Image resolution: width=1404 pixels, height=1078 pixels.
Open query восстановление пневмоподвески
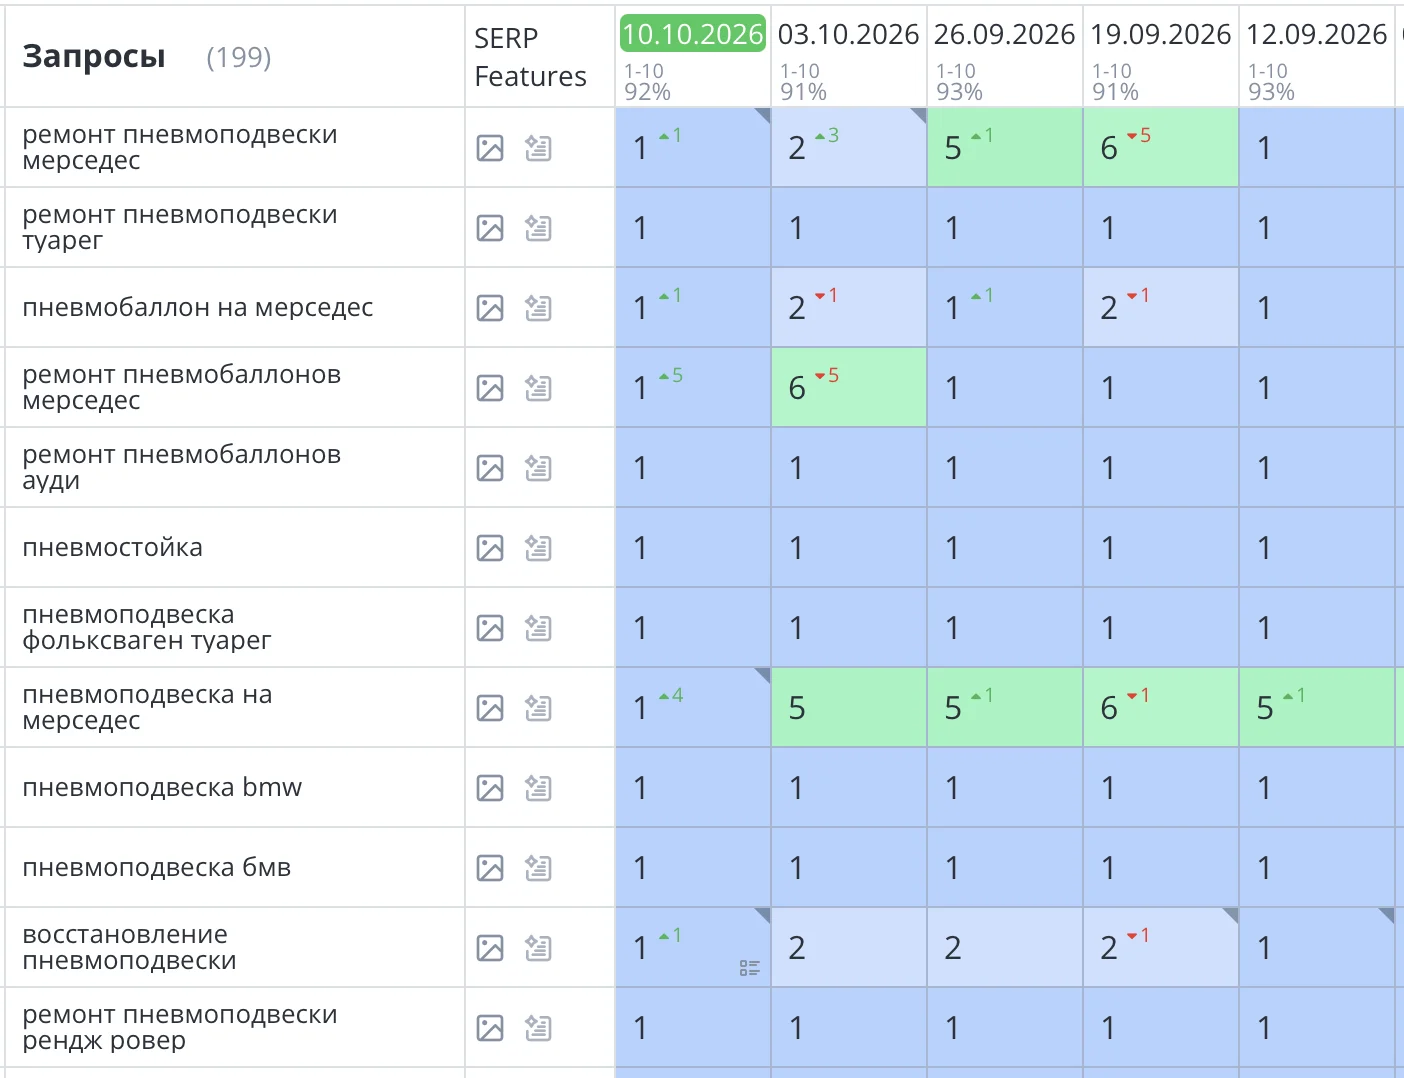click(x=130, y=947)
